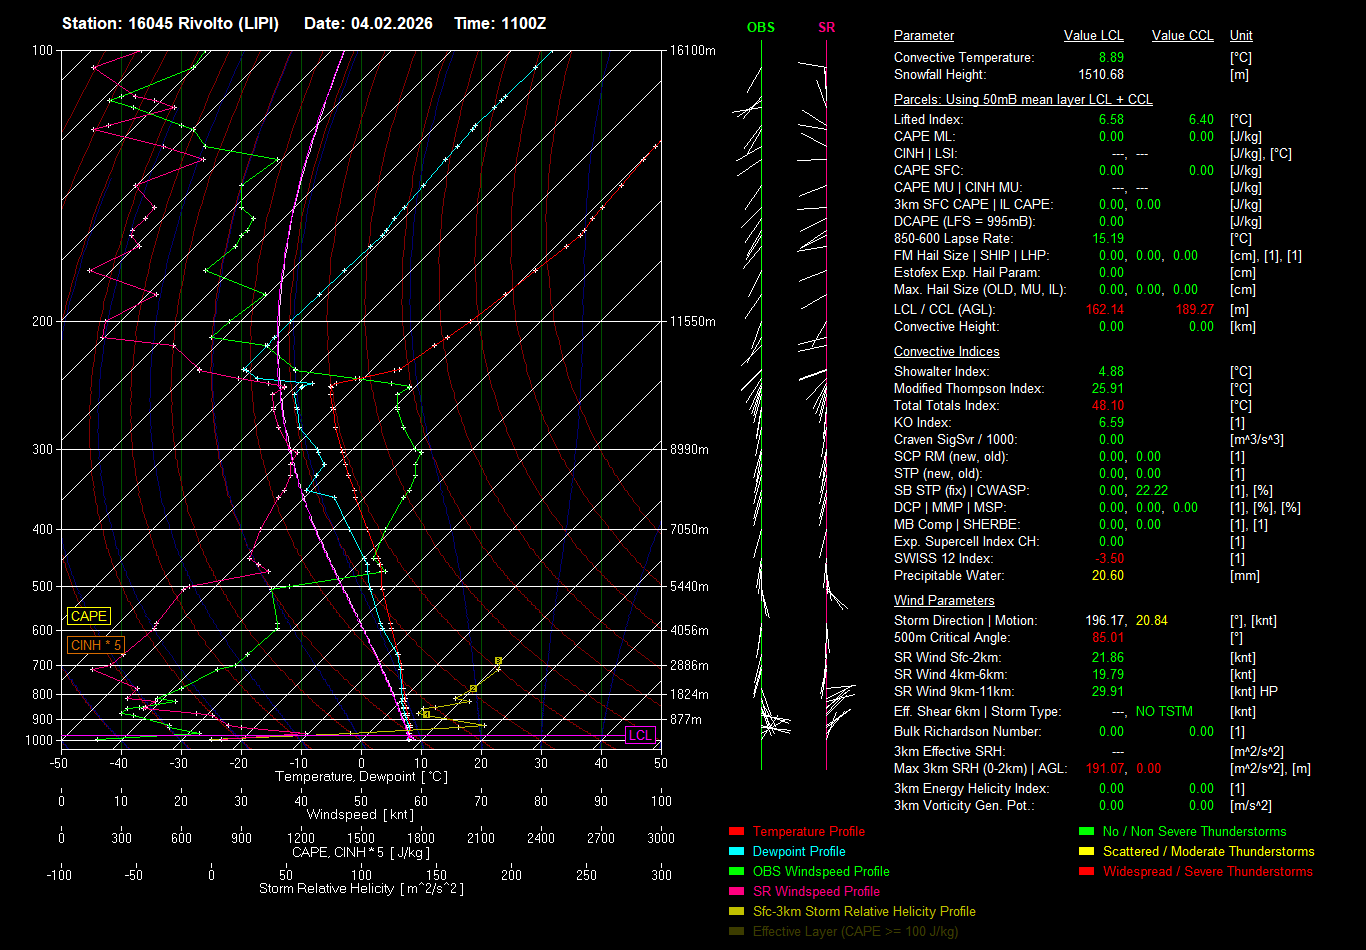Click the Value CCL column header

[x=1182, y=36]
